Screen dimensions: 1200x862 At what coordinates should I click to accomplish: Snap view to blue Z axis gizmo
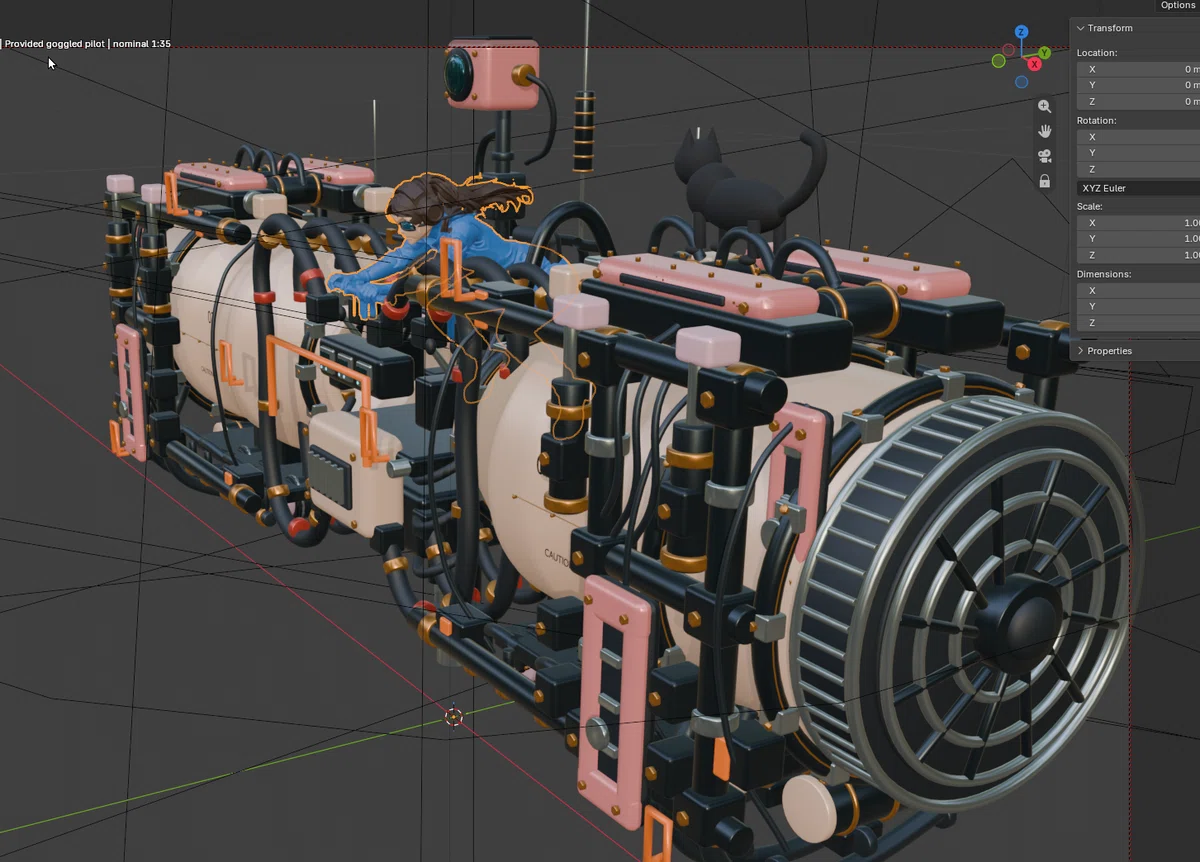click(x=1021, y=33)
